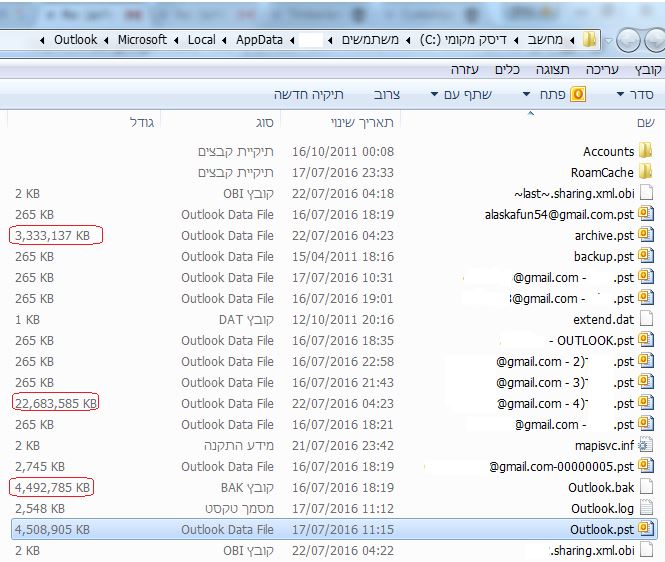Image resolution: width=665 pixels, height=562 pixels.
Task: Select the Outlook.log file name
Action: [603, 509]
